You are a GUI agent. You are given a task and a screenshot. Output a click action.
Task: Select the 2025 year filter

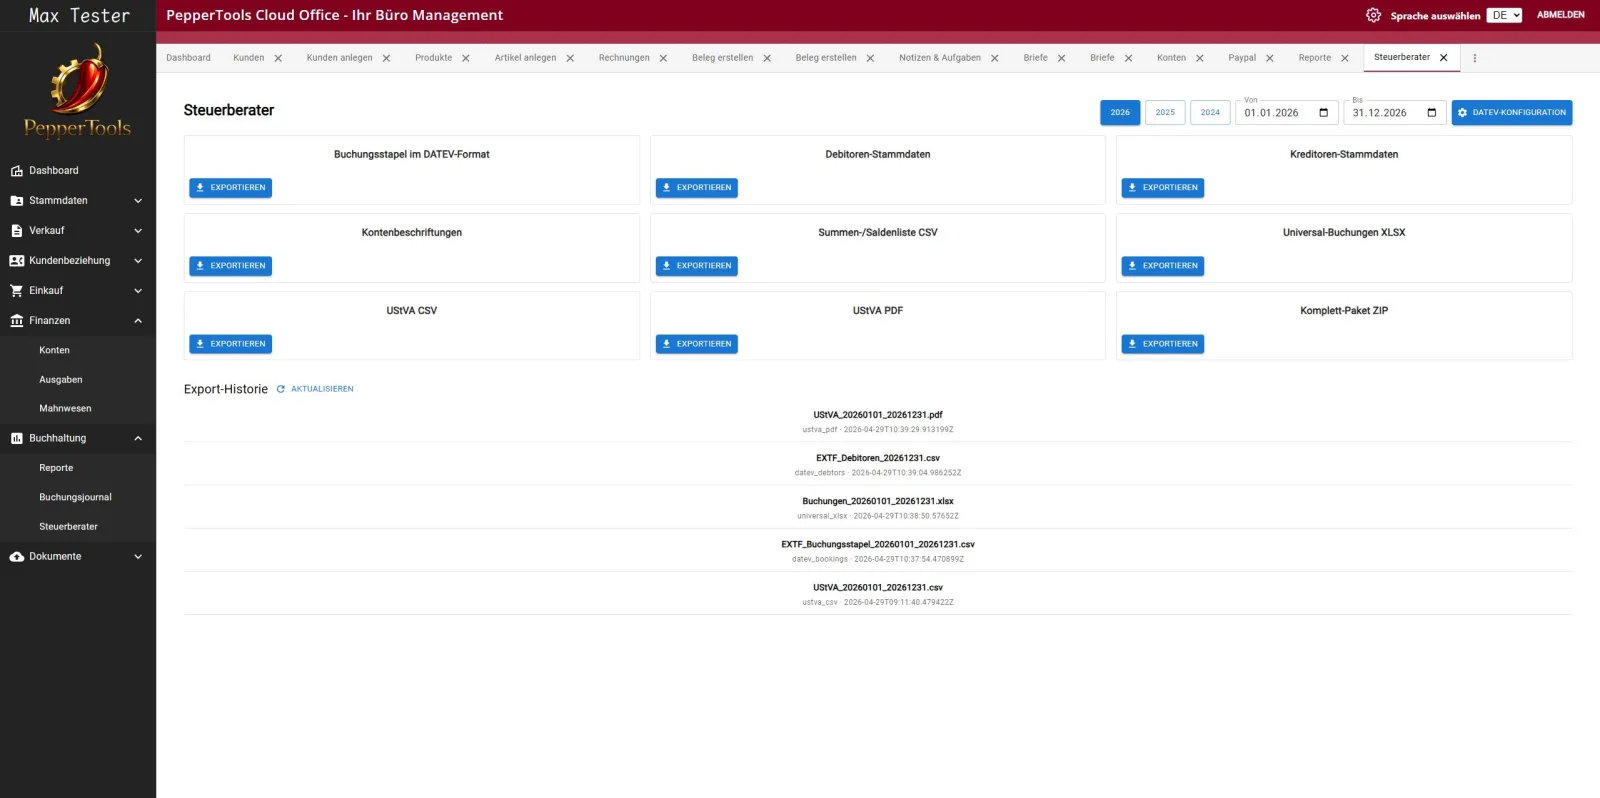[1165, 113]
